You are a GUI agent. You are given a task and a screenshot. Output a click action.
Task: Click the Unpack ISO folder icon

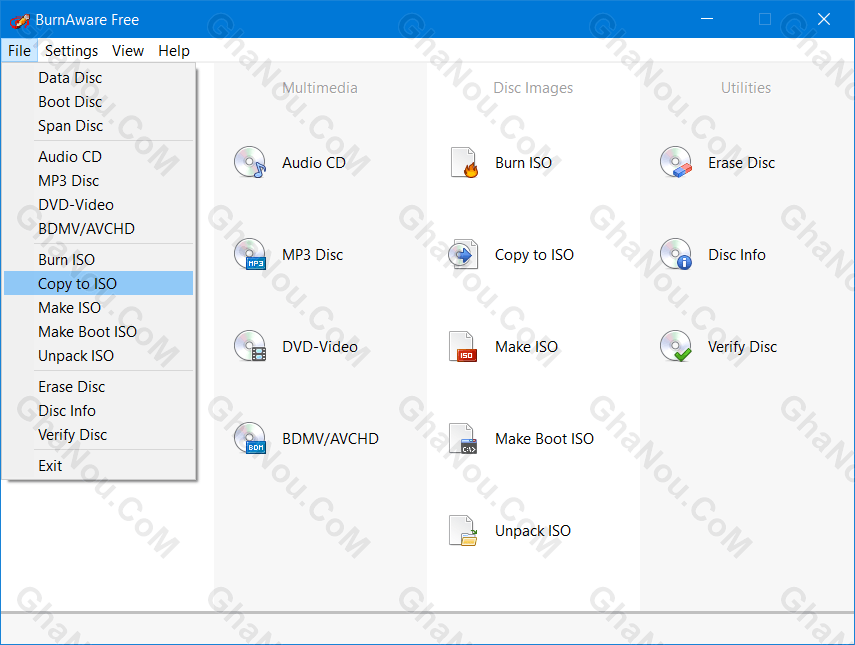(463, 531)
